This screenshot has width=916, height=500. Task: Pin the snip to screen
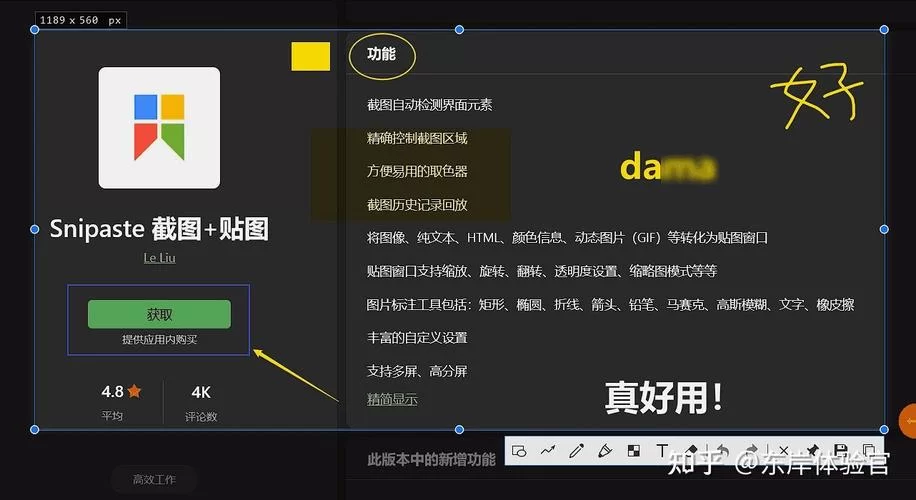(812, 450)
